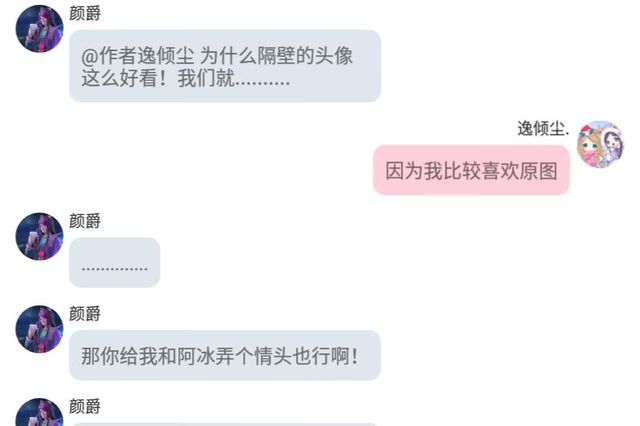Viewport: 640px width, 426px height.
Task: Click the word 原图 in the pink bubble
Action: 539,171
